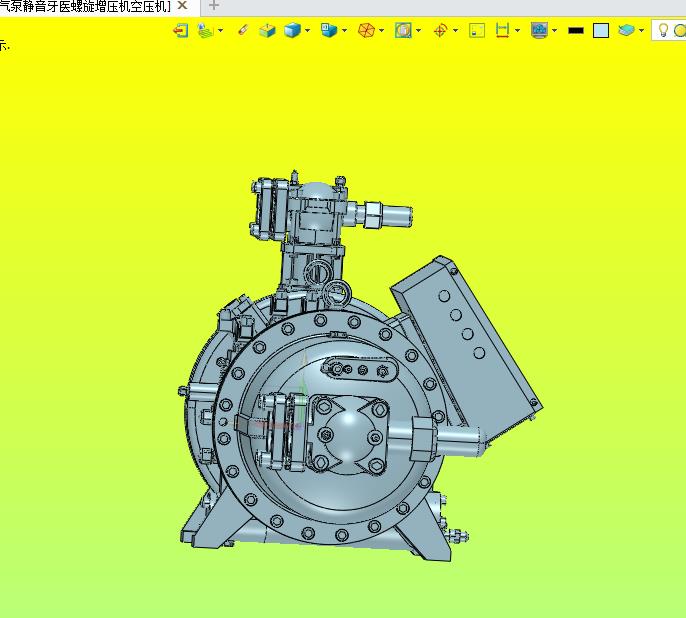
Task: Select the eraser pencil tool
Action: point(243,30)
